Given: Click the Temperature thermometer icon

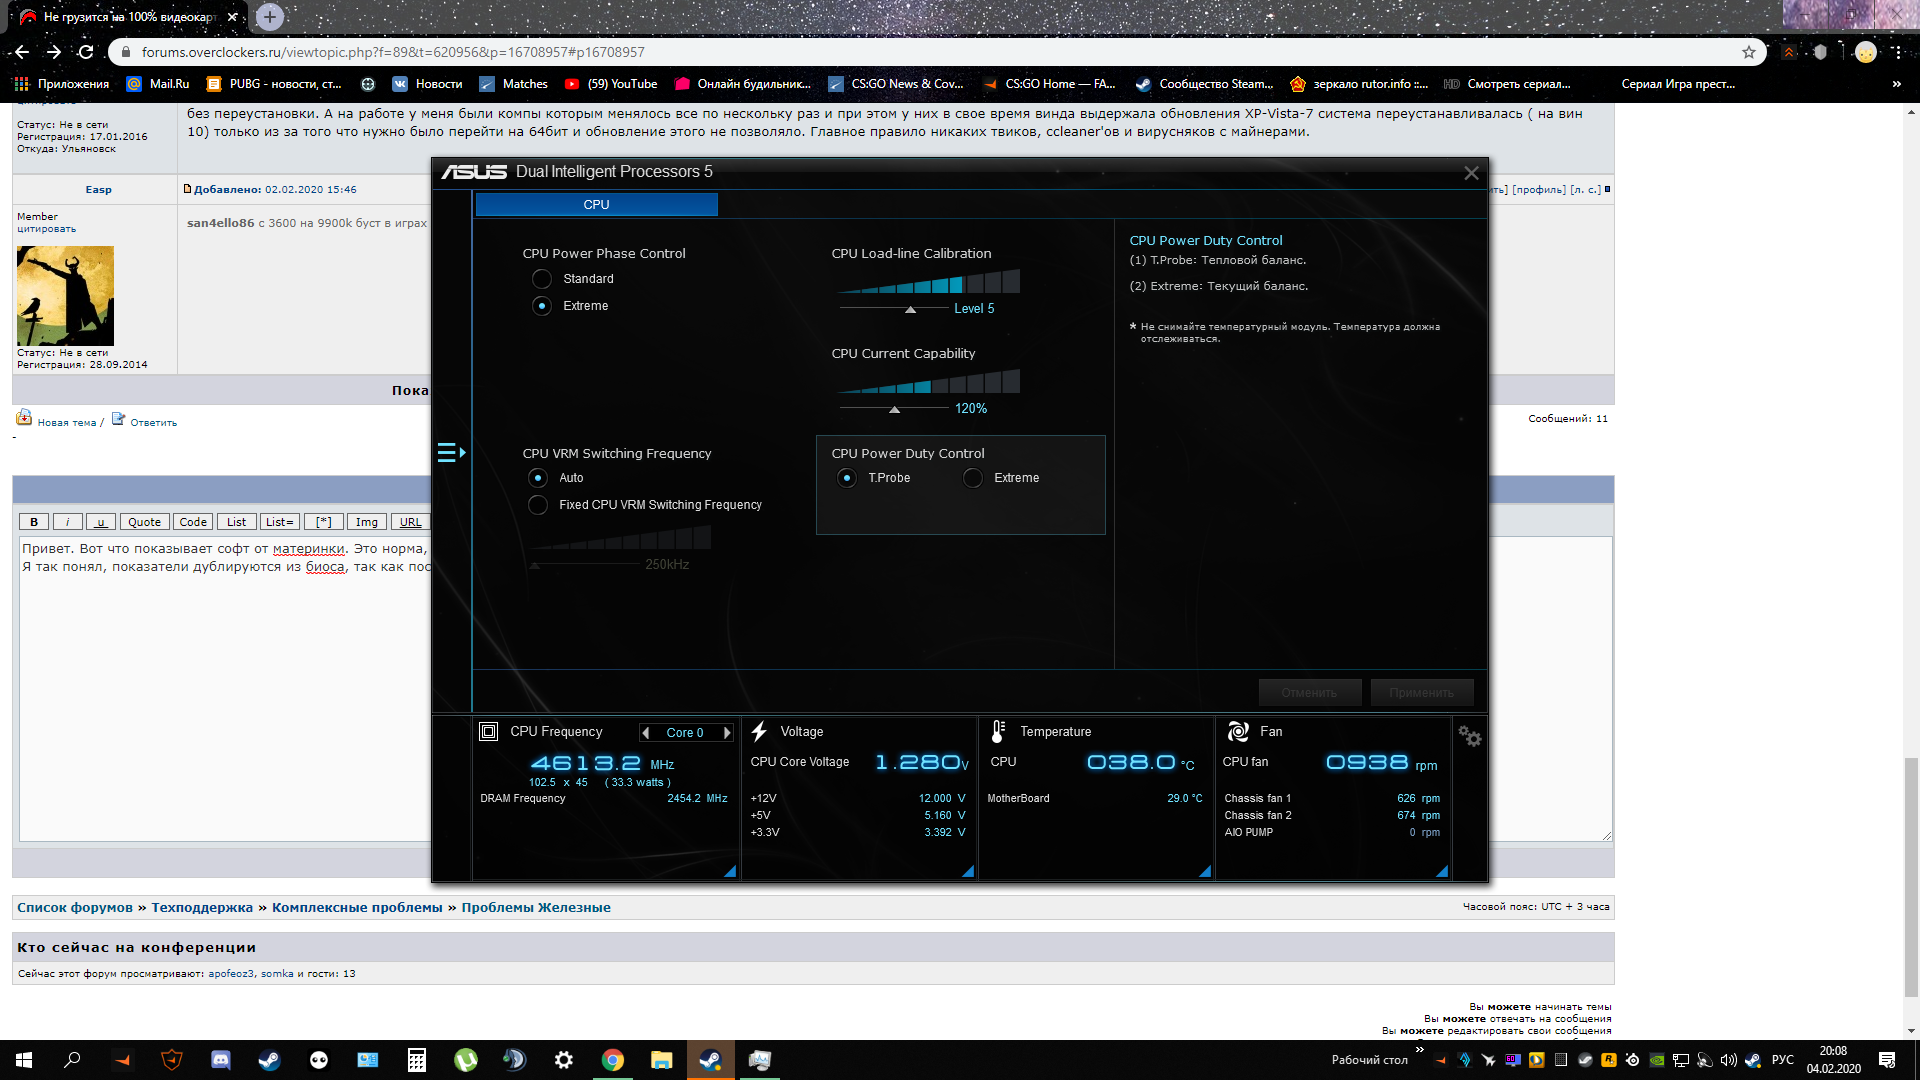Looking at the screenshot, I should pos(997,732).
